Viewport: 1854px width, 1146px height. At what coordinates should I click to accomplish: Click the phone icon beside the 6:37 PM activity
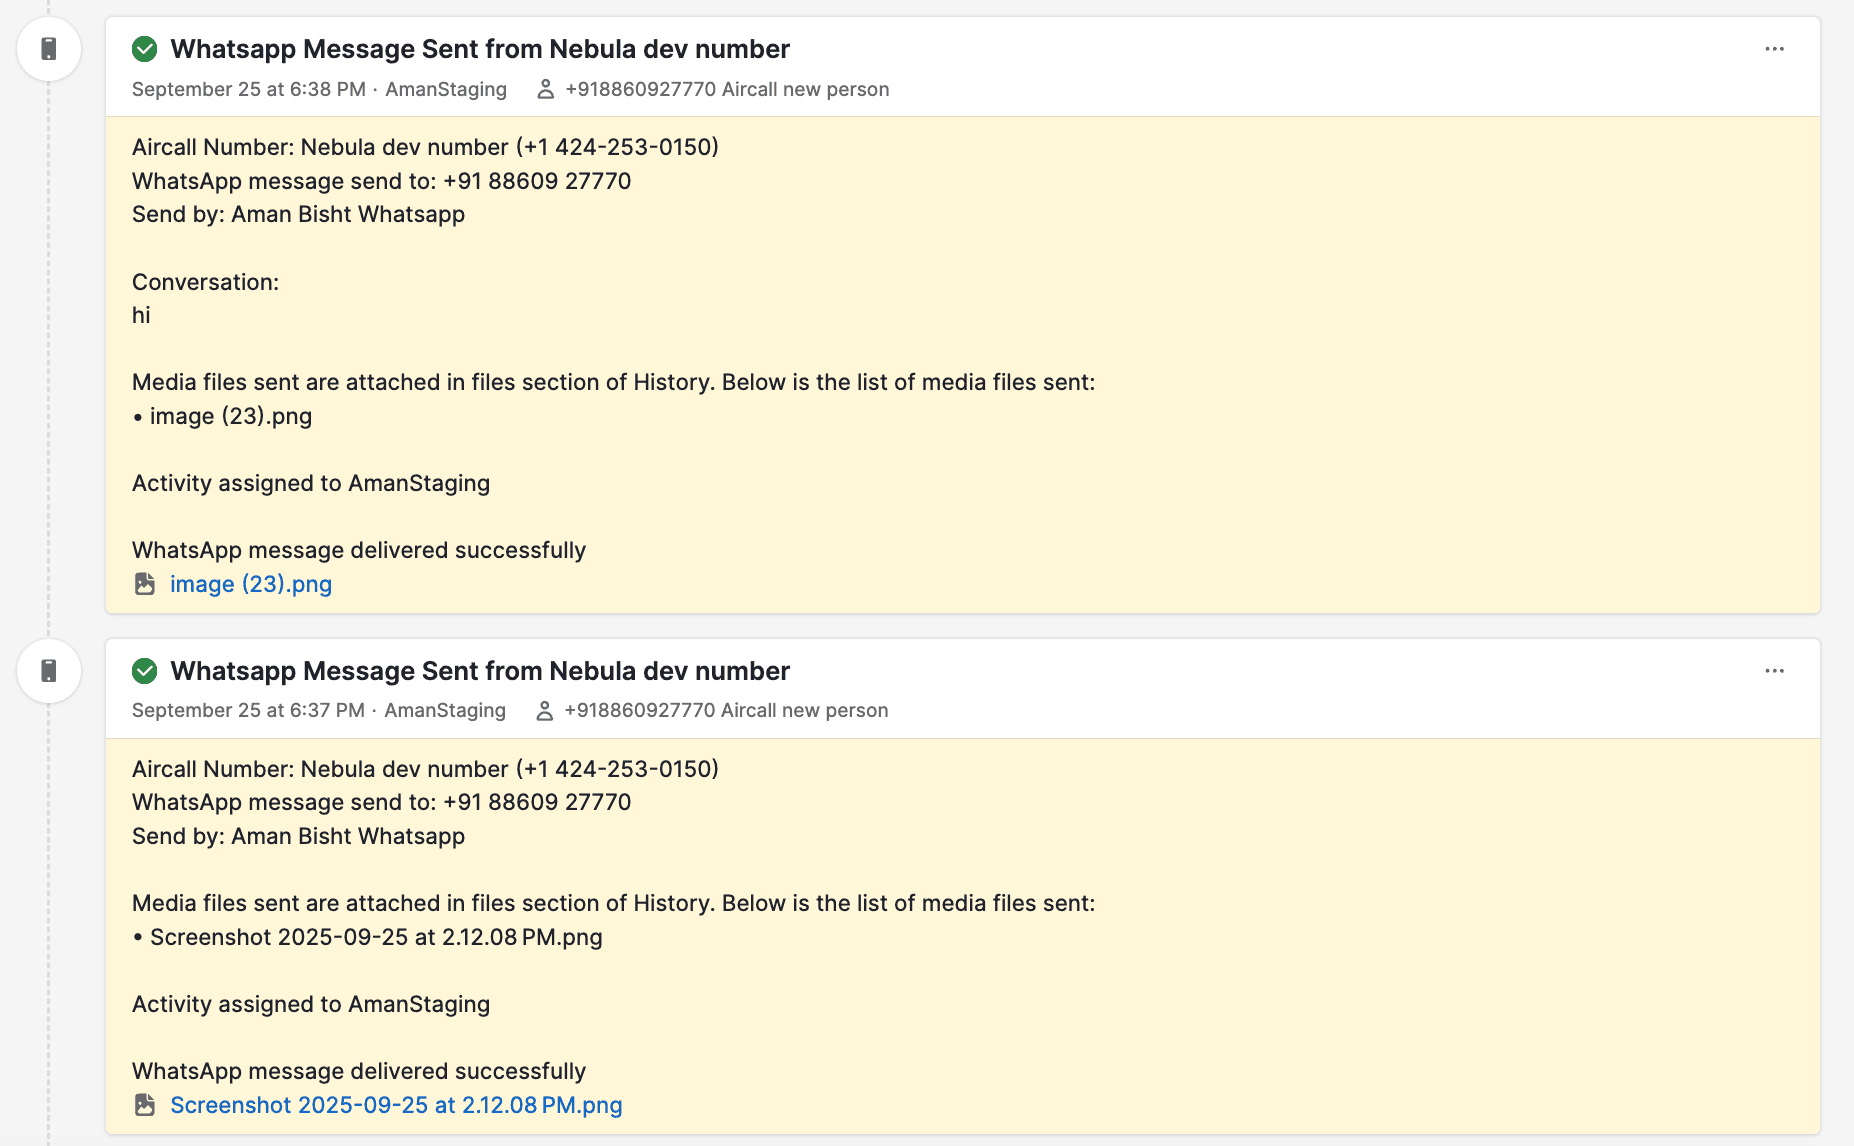[x=49, y=671]
